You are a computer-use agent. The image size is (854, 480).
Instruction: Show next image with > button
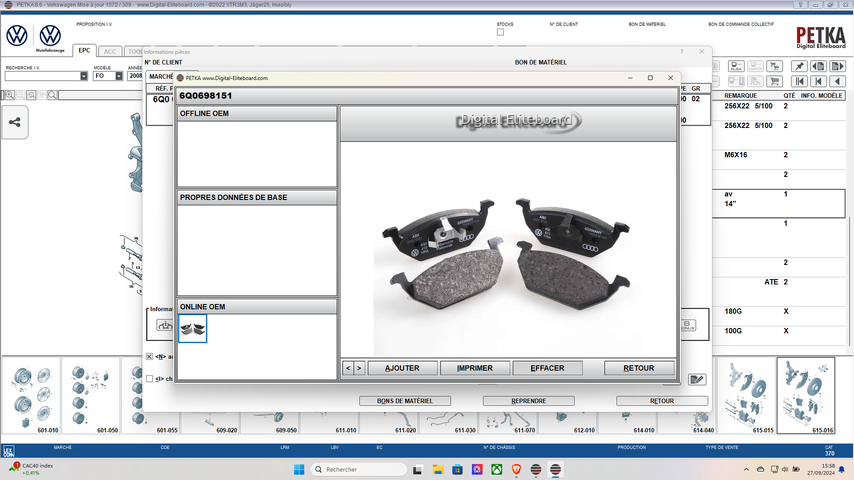pos(359,368)
